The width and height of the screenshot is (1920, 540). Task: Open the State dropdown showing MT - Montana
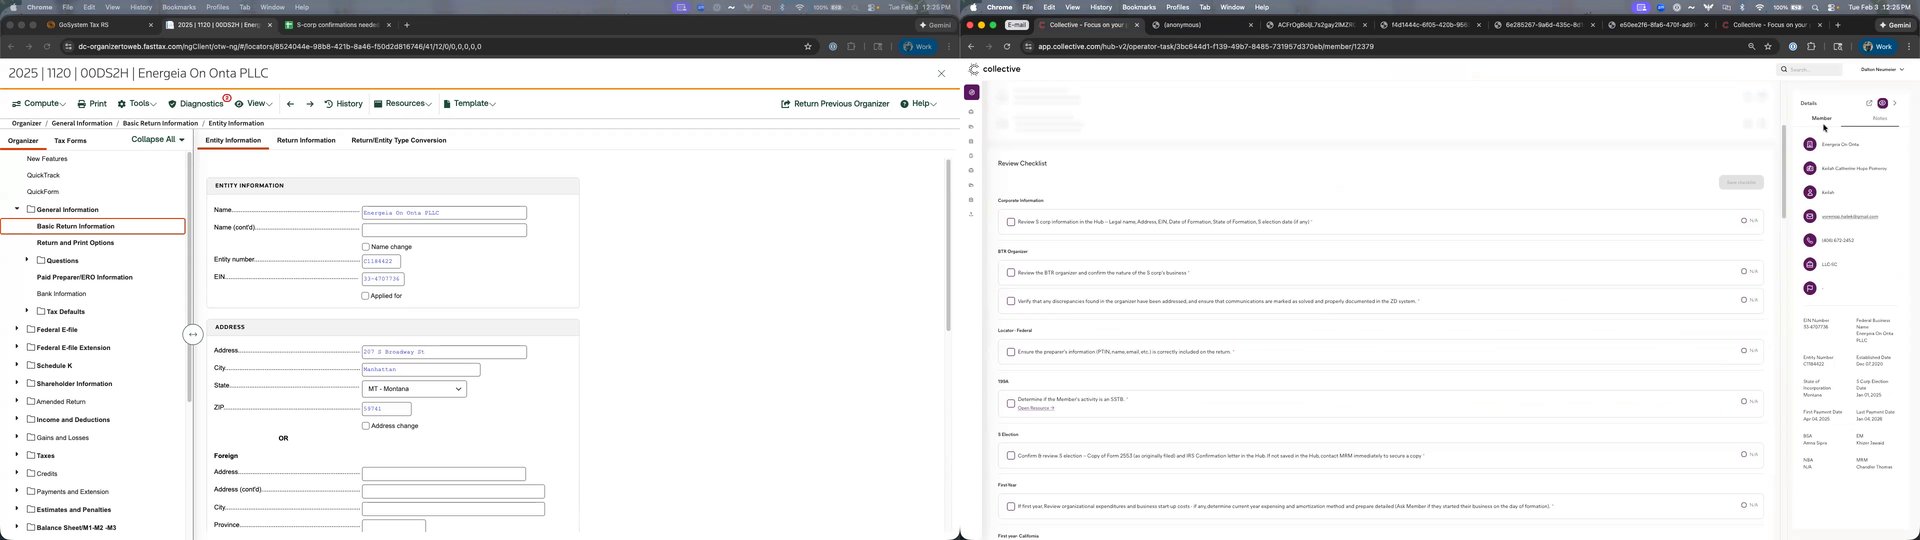click(x=414, y=389)
